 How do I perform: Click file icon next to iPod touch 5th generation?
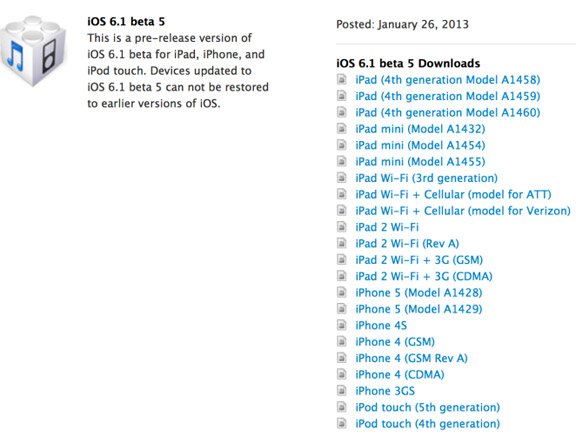[x=342, y=407]
